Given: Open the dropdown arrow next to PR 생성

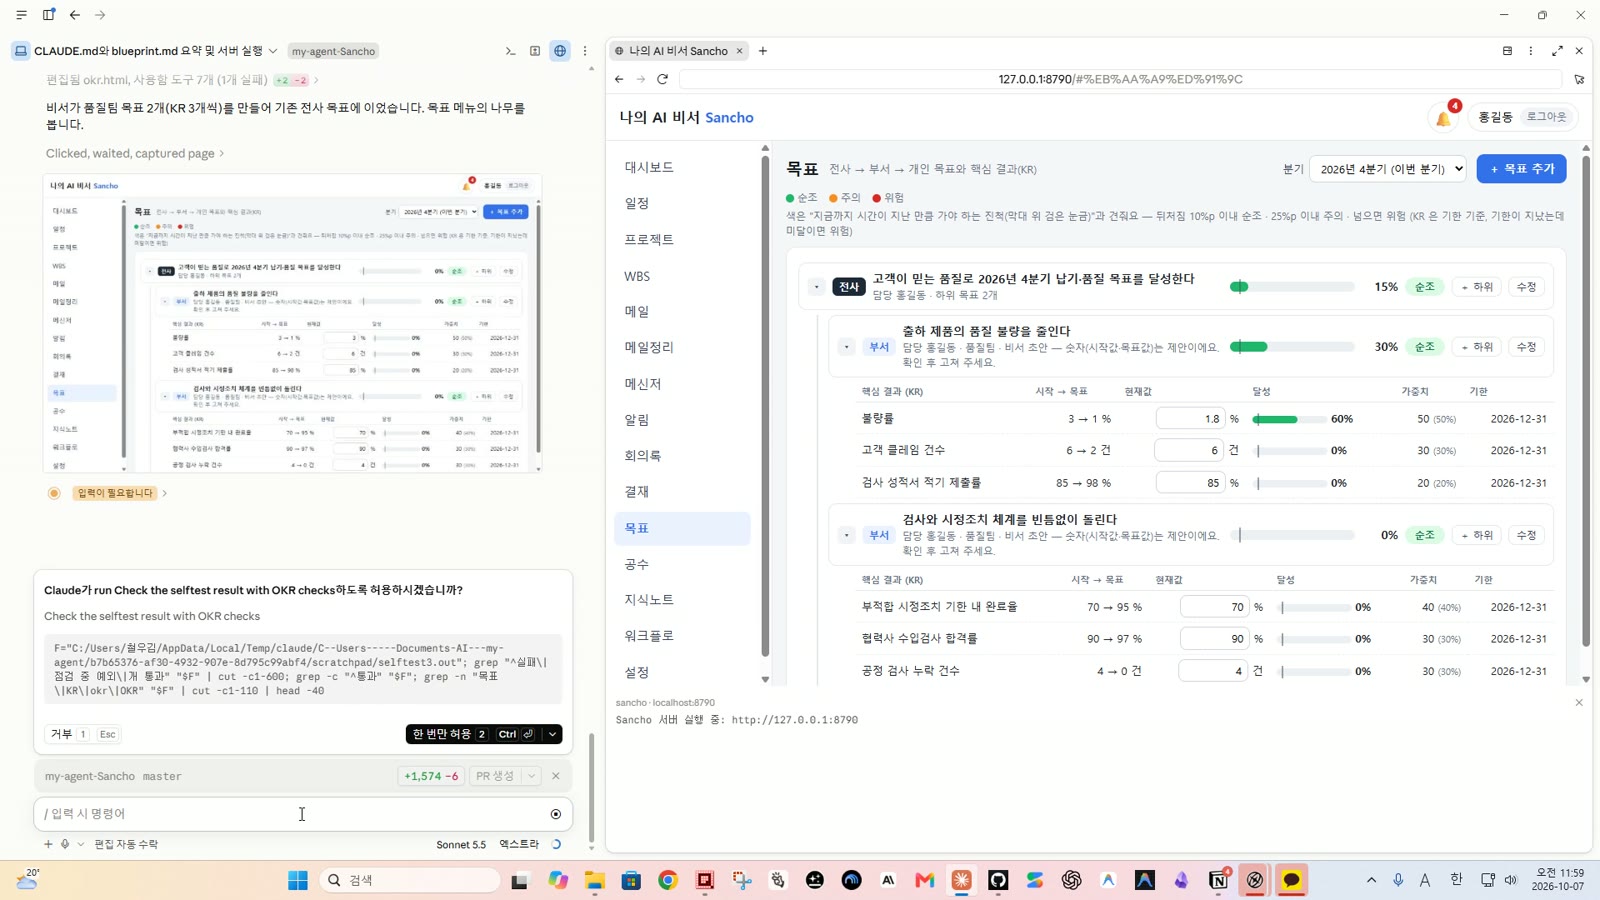Looking at the screenshot, I should 532,776.
